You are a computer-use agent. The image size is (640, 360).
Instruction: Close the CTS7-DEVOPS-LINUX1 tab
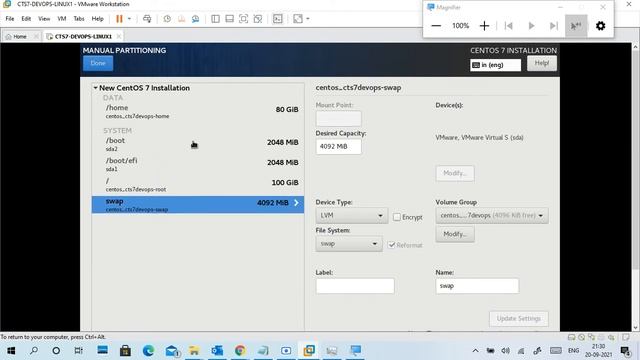(x=119, y=36)
